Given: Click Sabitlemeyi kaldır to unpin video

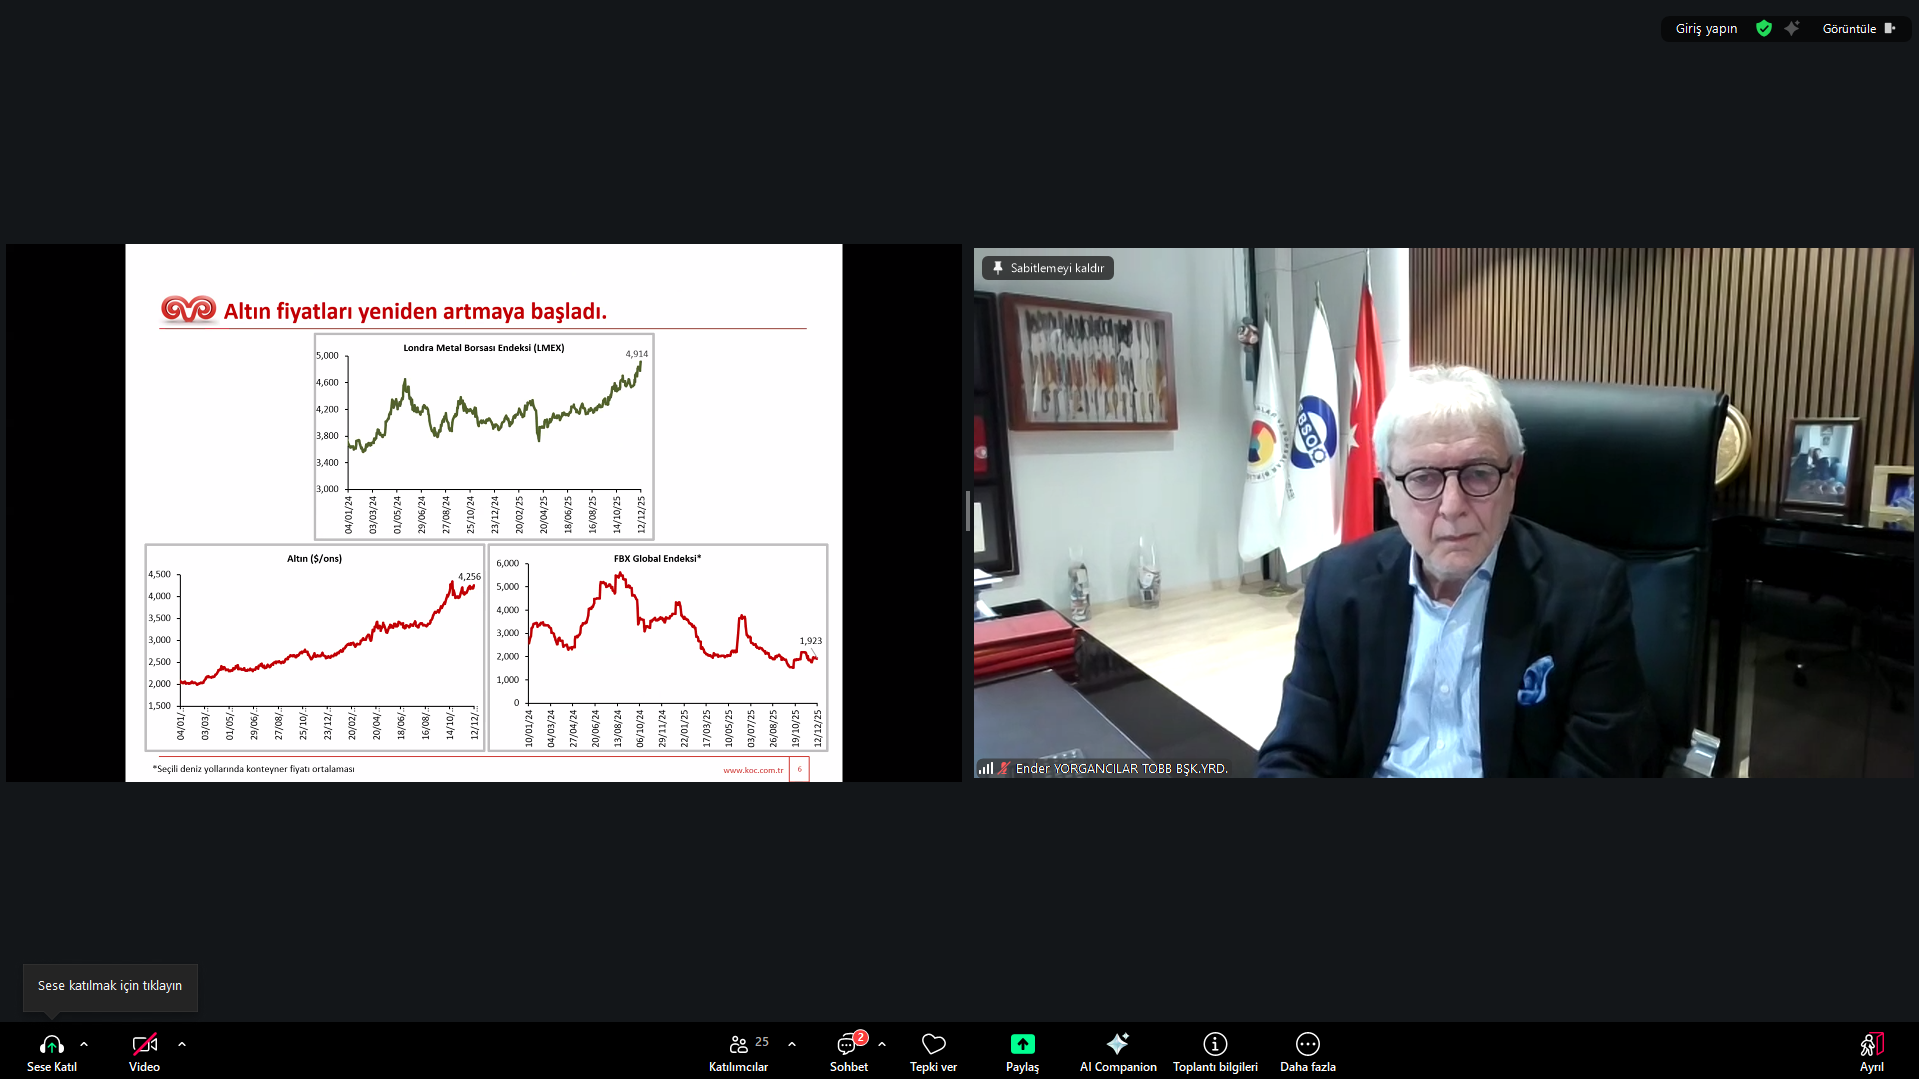Looking at the screenshot, I should (x=1048, y=268).
